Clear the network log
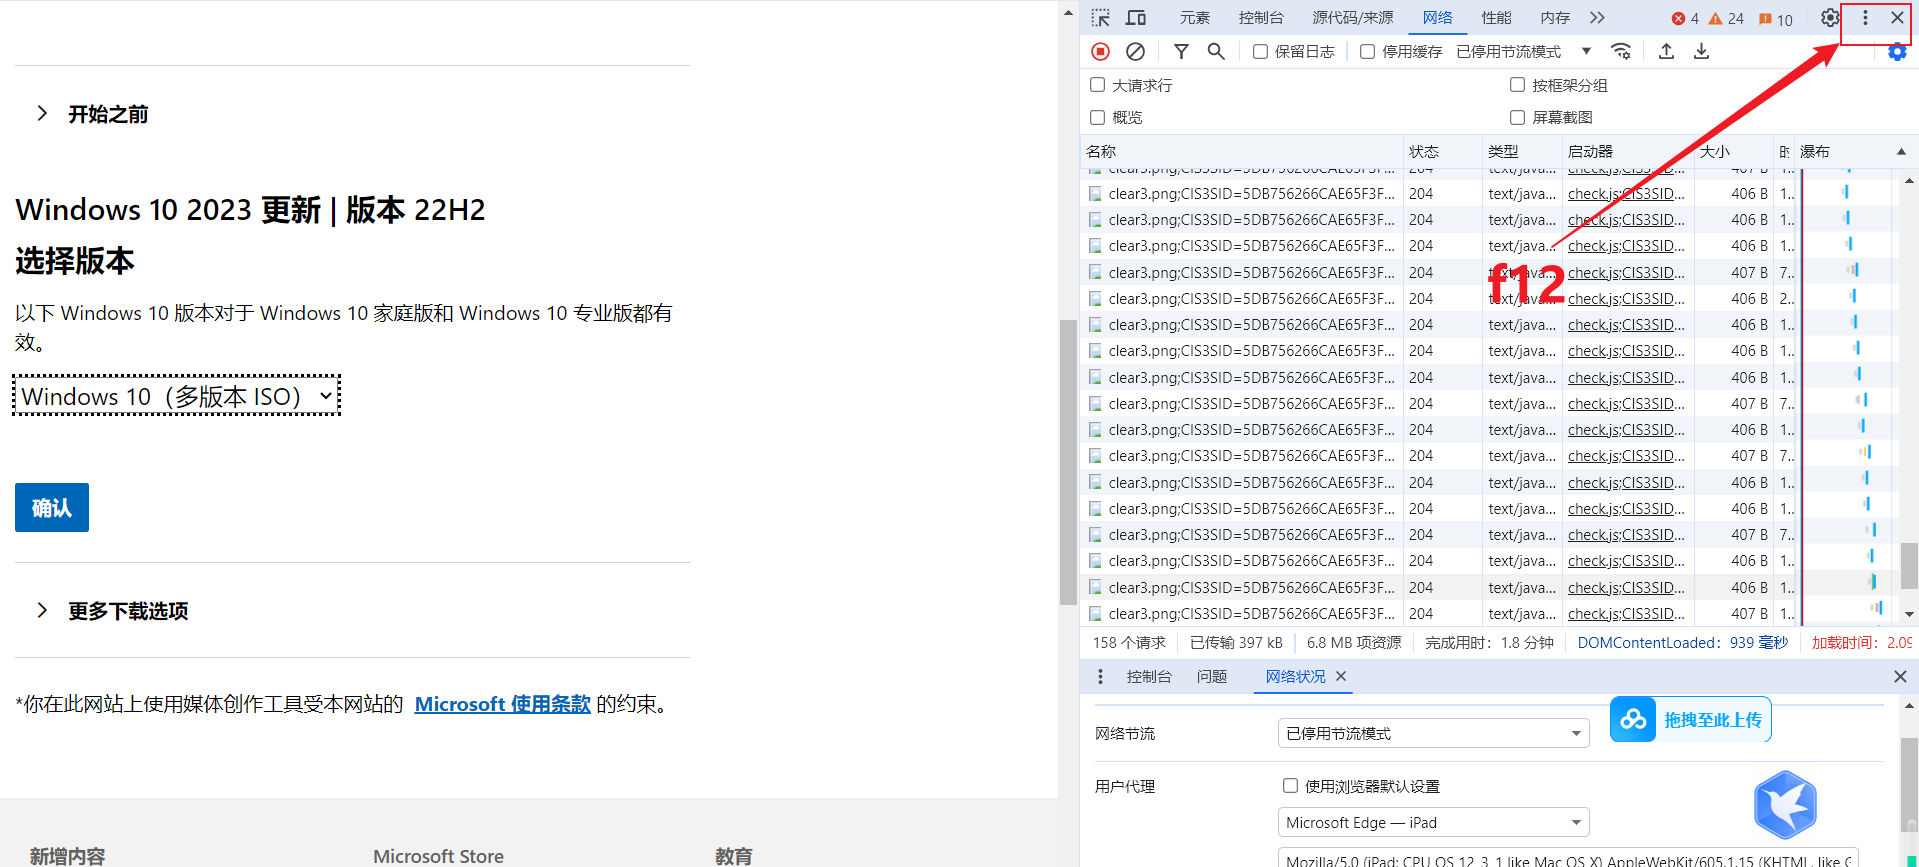 point(1135,51)
